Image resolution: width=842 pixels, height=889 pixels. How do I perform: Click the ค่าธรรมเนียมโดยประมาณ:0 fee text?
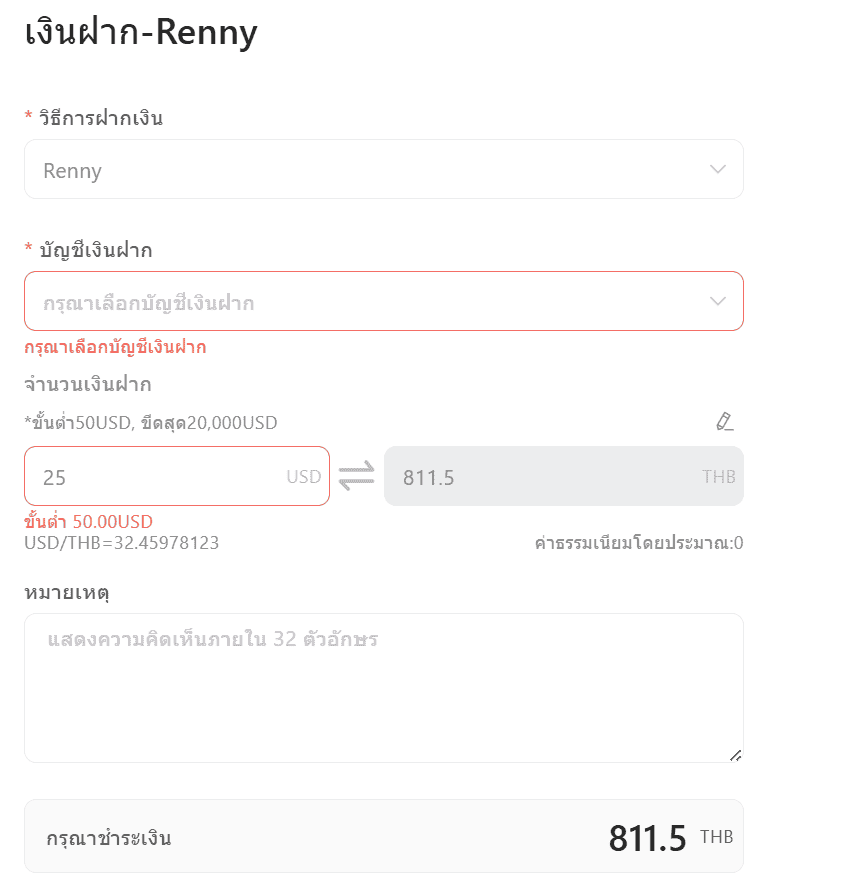click(x=639, y=543)
